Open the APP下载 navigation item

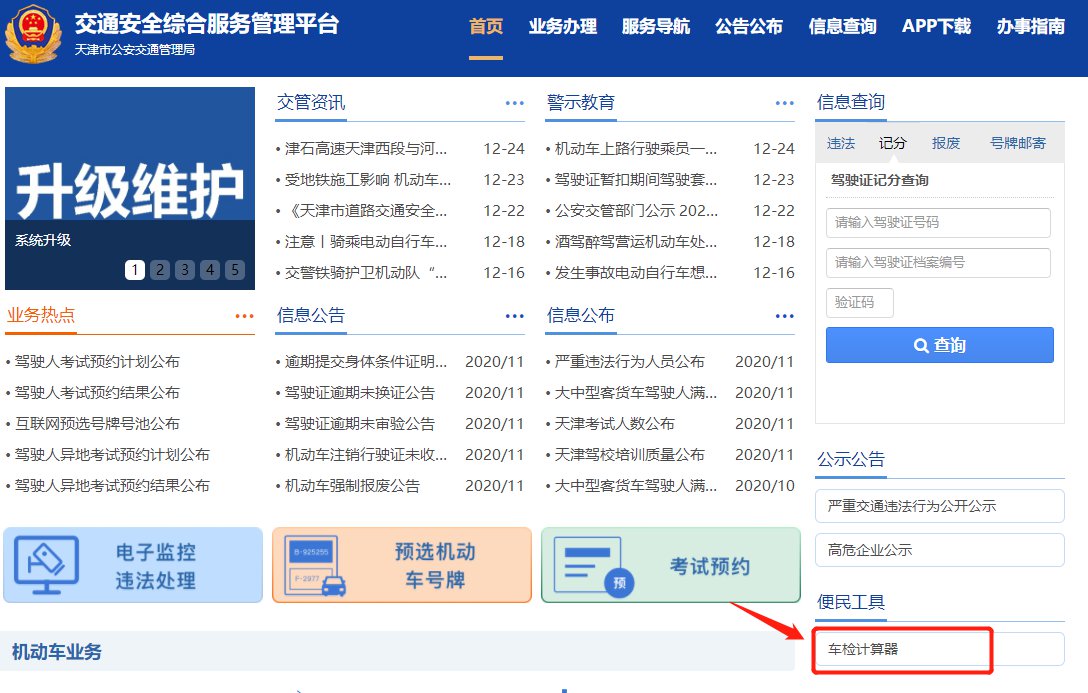click(x=936, y=27)
